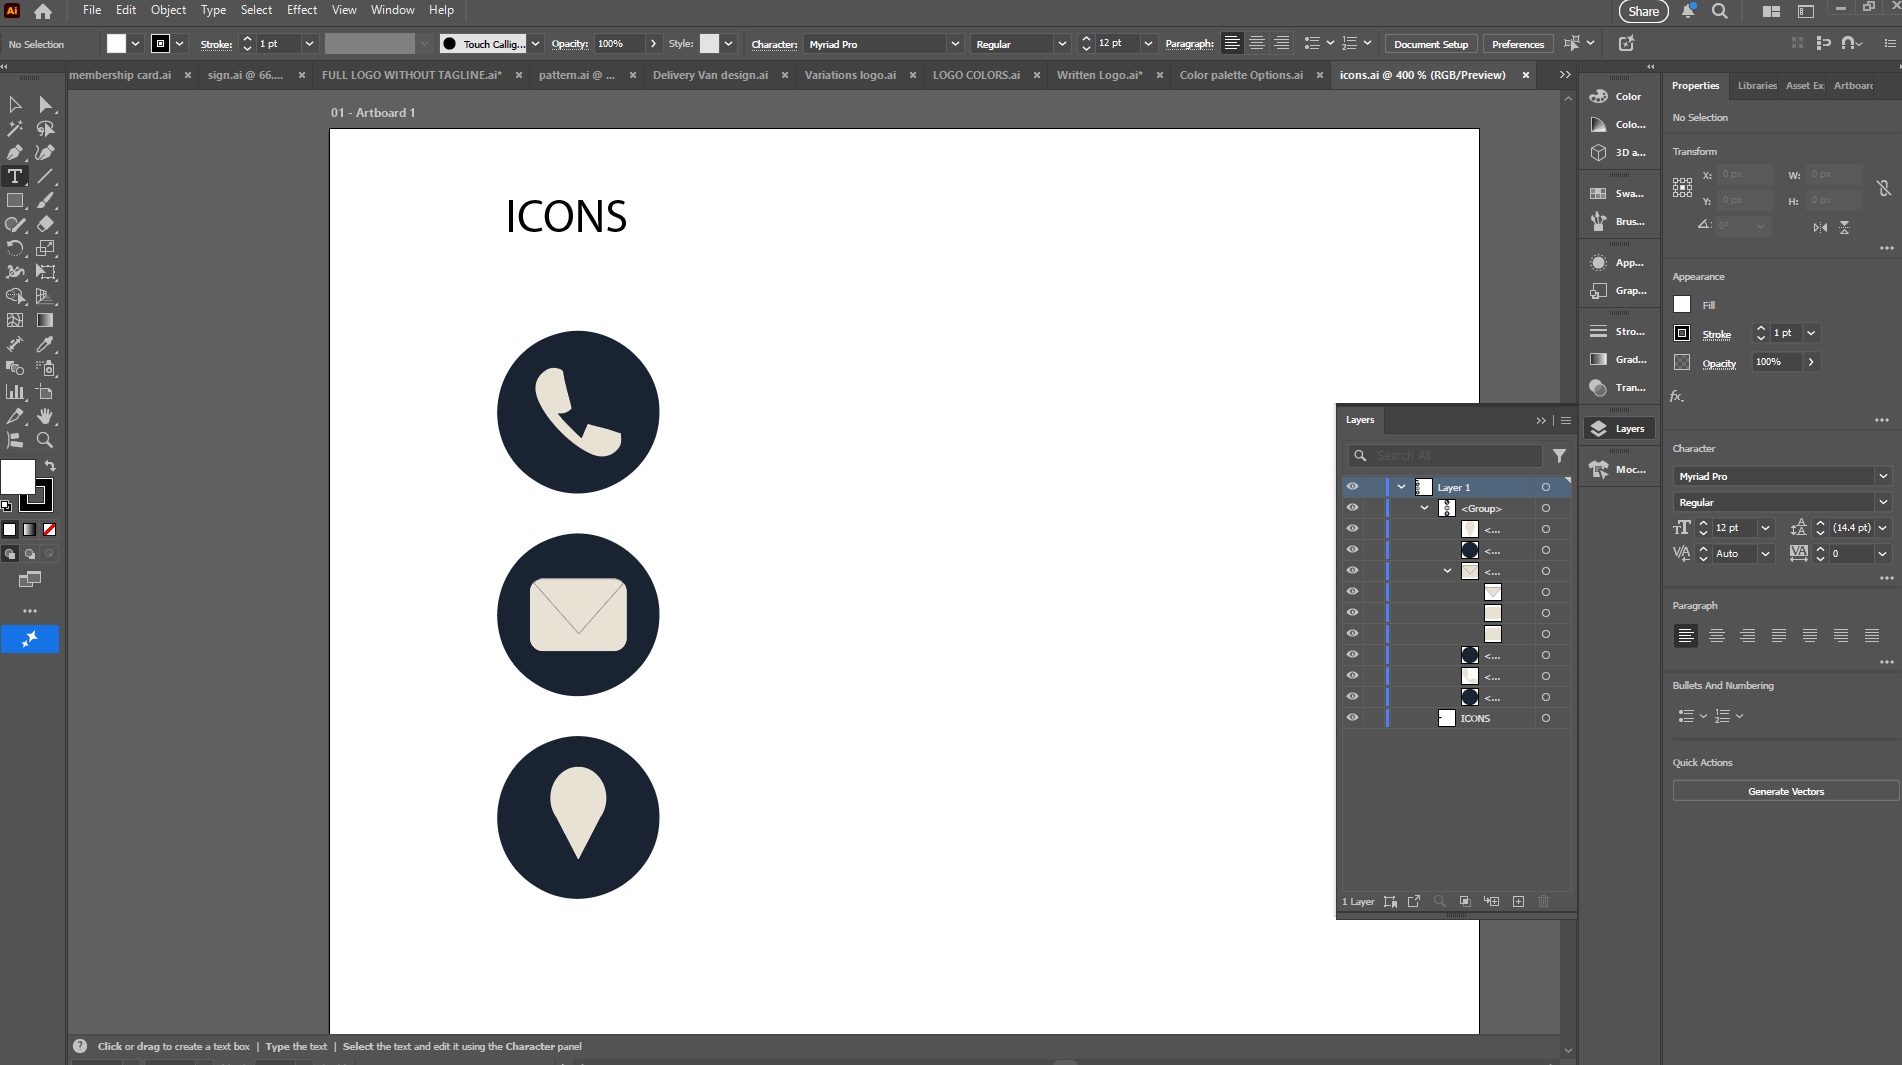Click the Share button

point(1644,12)
